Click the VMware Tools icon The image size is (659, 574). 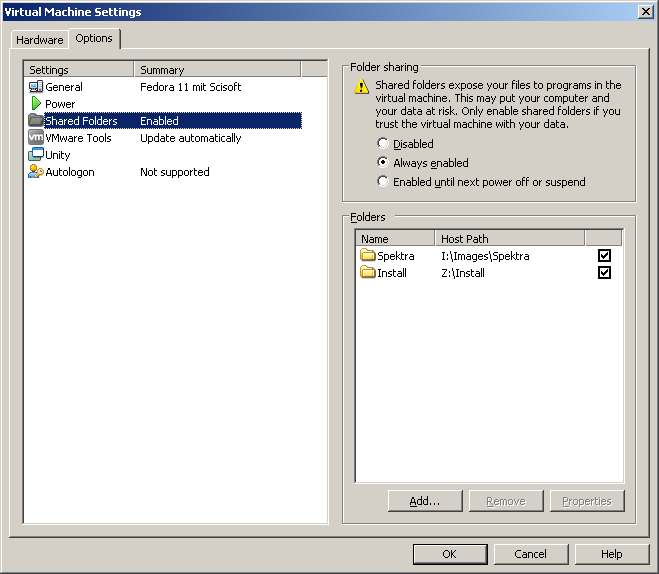[x=36, y=138]
